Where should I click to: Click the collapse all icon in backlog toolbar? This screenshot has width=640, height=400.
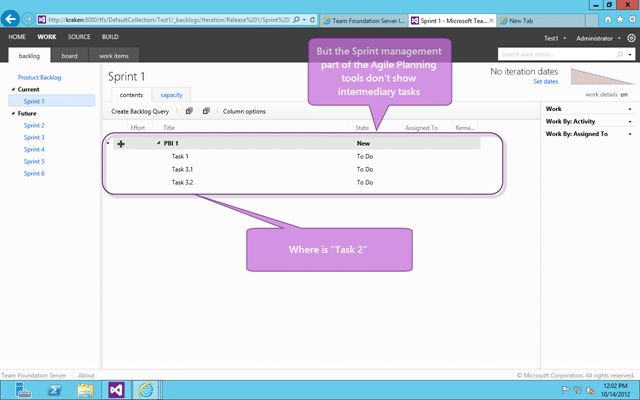point(206,111)
